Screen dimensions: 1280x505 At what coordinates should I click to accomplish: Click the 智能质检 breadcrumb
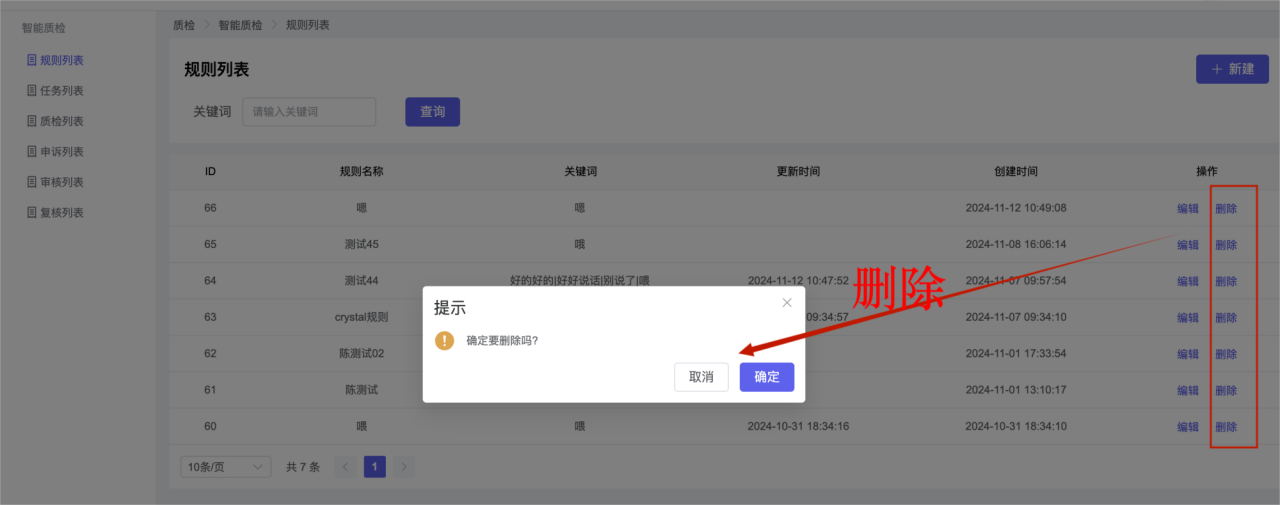tap(240, 24)
